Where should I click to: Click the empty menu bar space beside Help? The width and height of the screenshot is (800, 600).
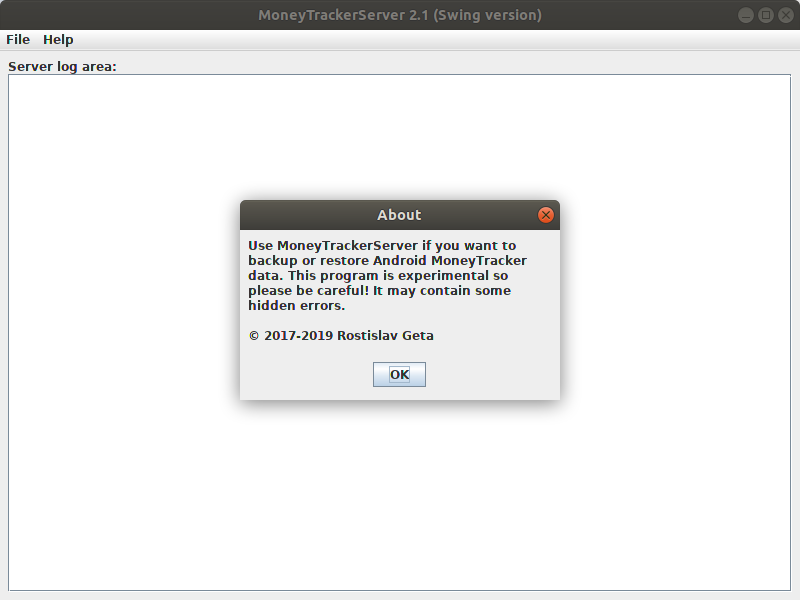pyautogui.click(x=434, y=40)
